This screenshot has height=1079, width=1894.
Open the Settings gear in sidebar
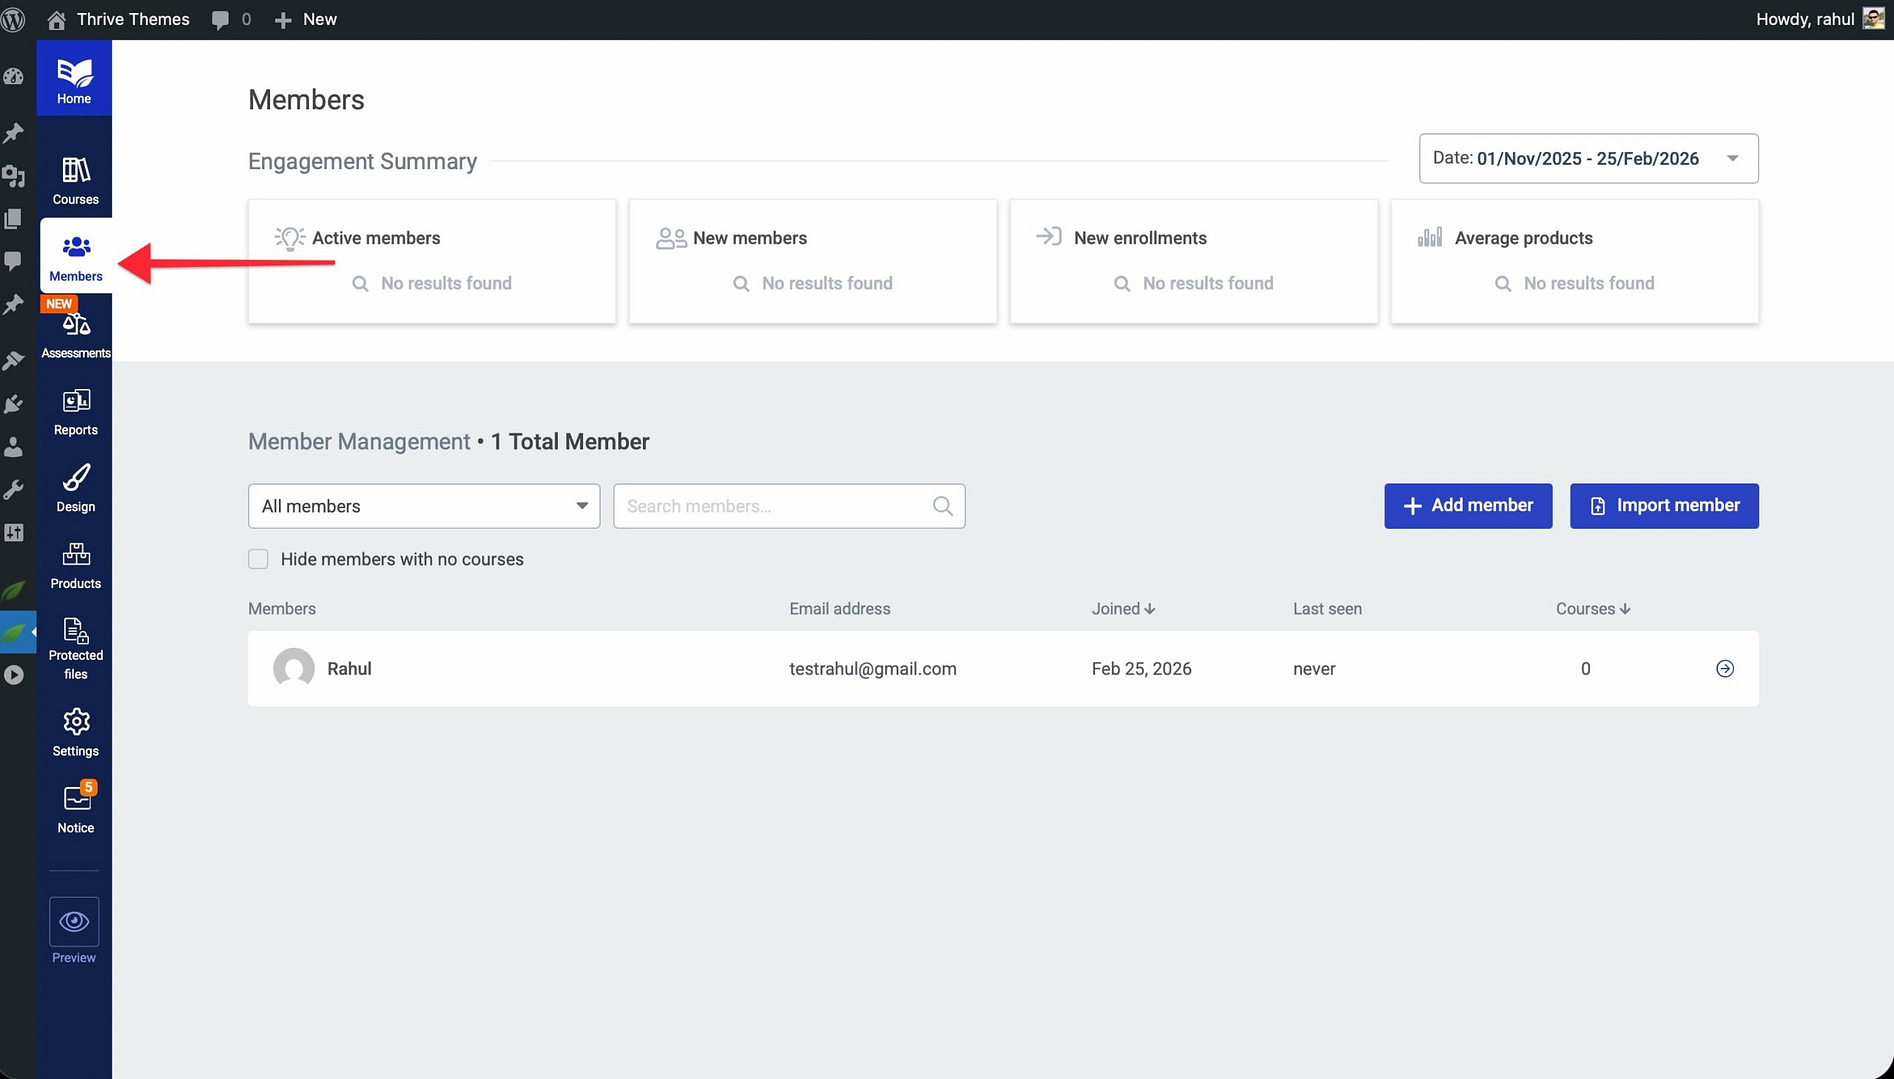pyautogui.click(x=75, y=733)
